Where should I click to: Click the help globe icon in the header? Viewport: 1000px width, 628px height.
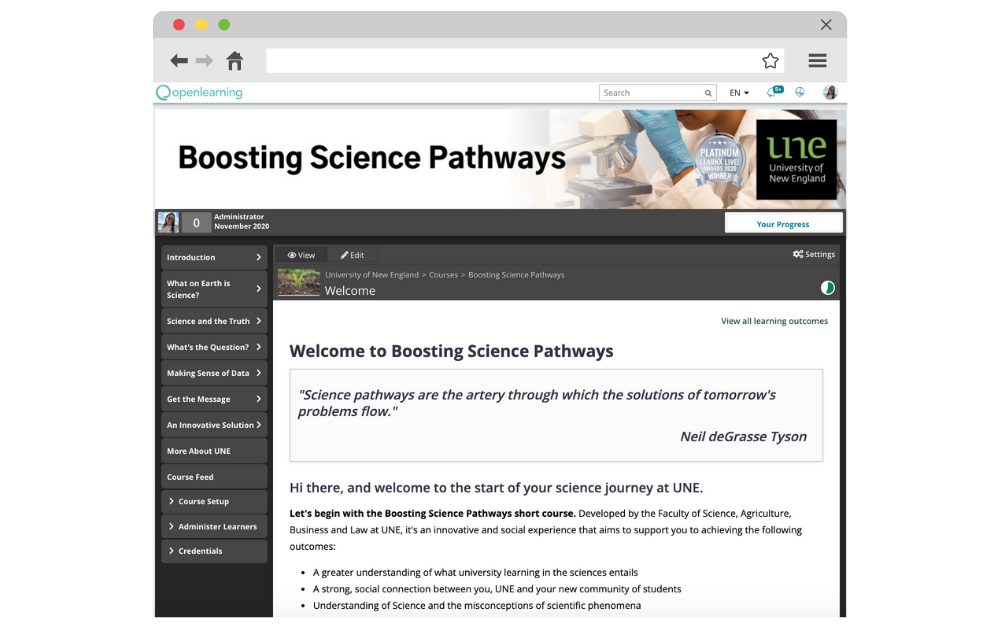pos(800,92)
